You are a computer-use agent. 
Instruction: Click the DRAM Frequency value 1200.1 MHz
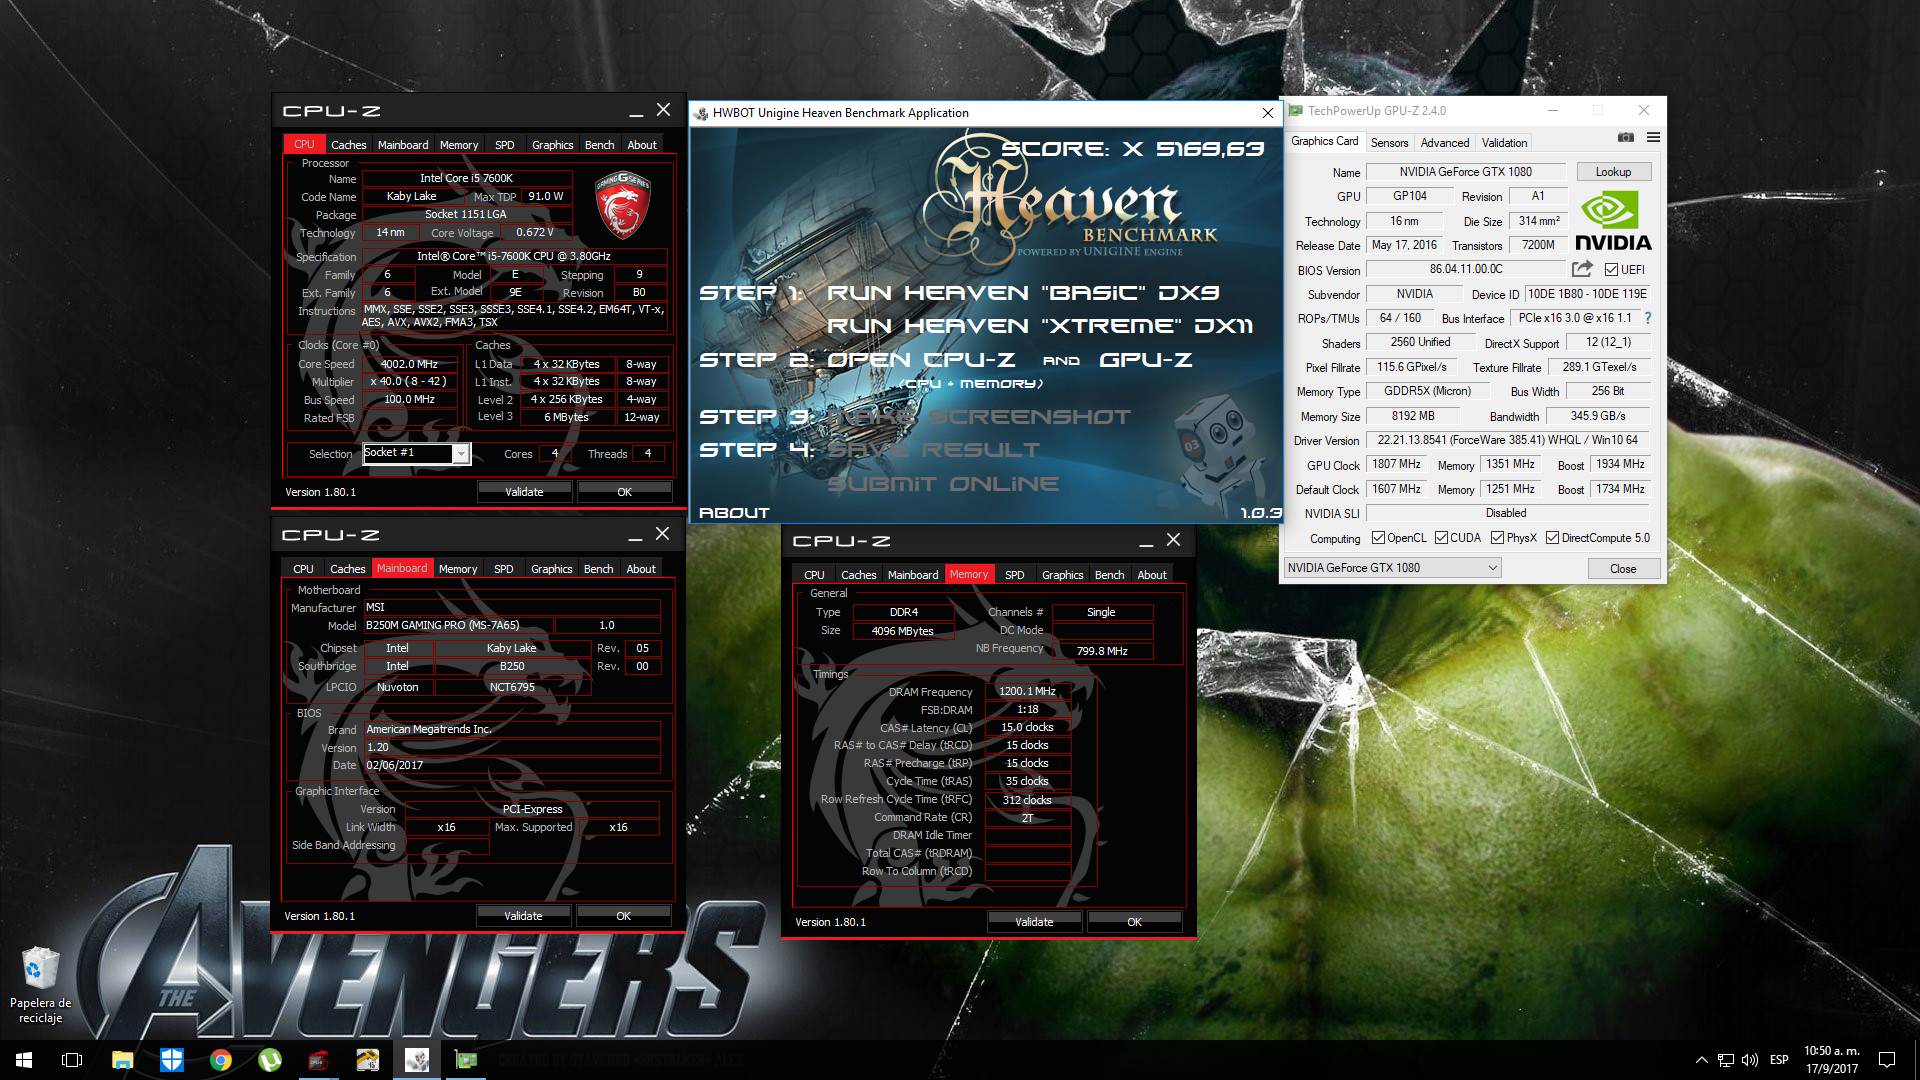(1027, 691)
